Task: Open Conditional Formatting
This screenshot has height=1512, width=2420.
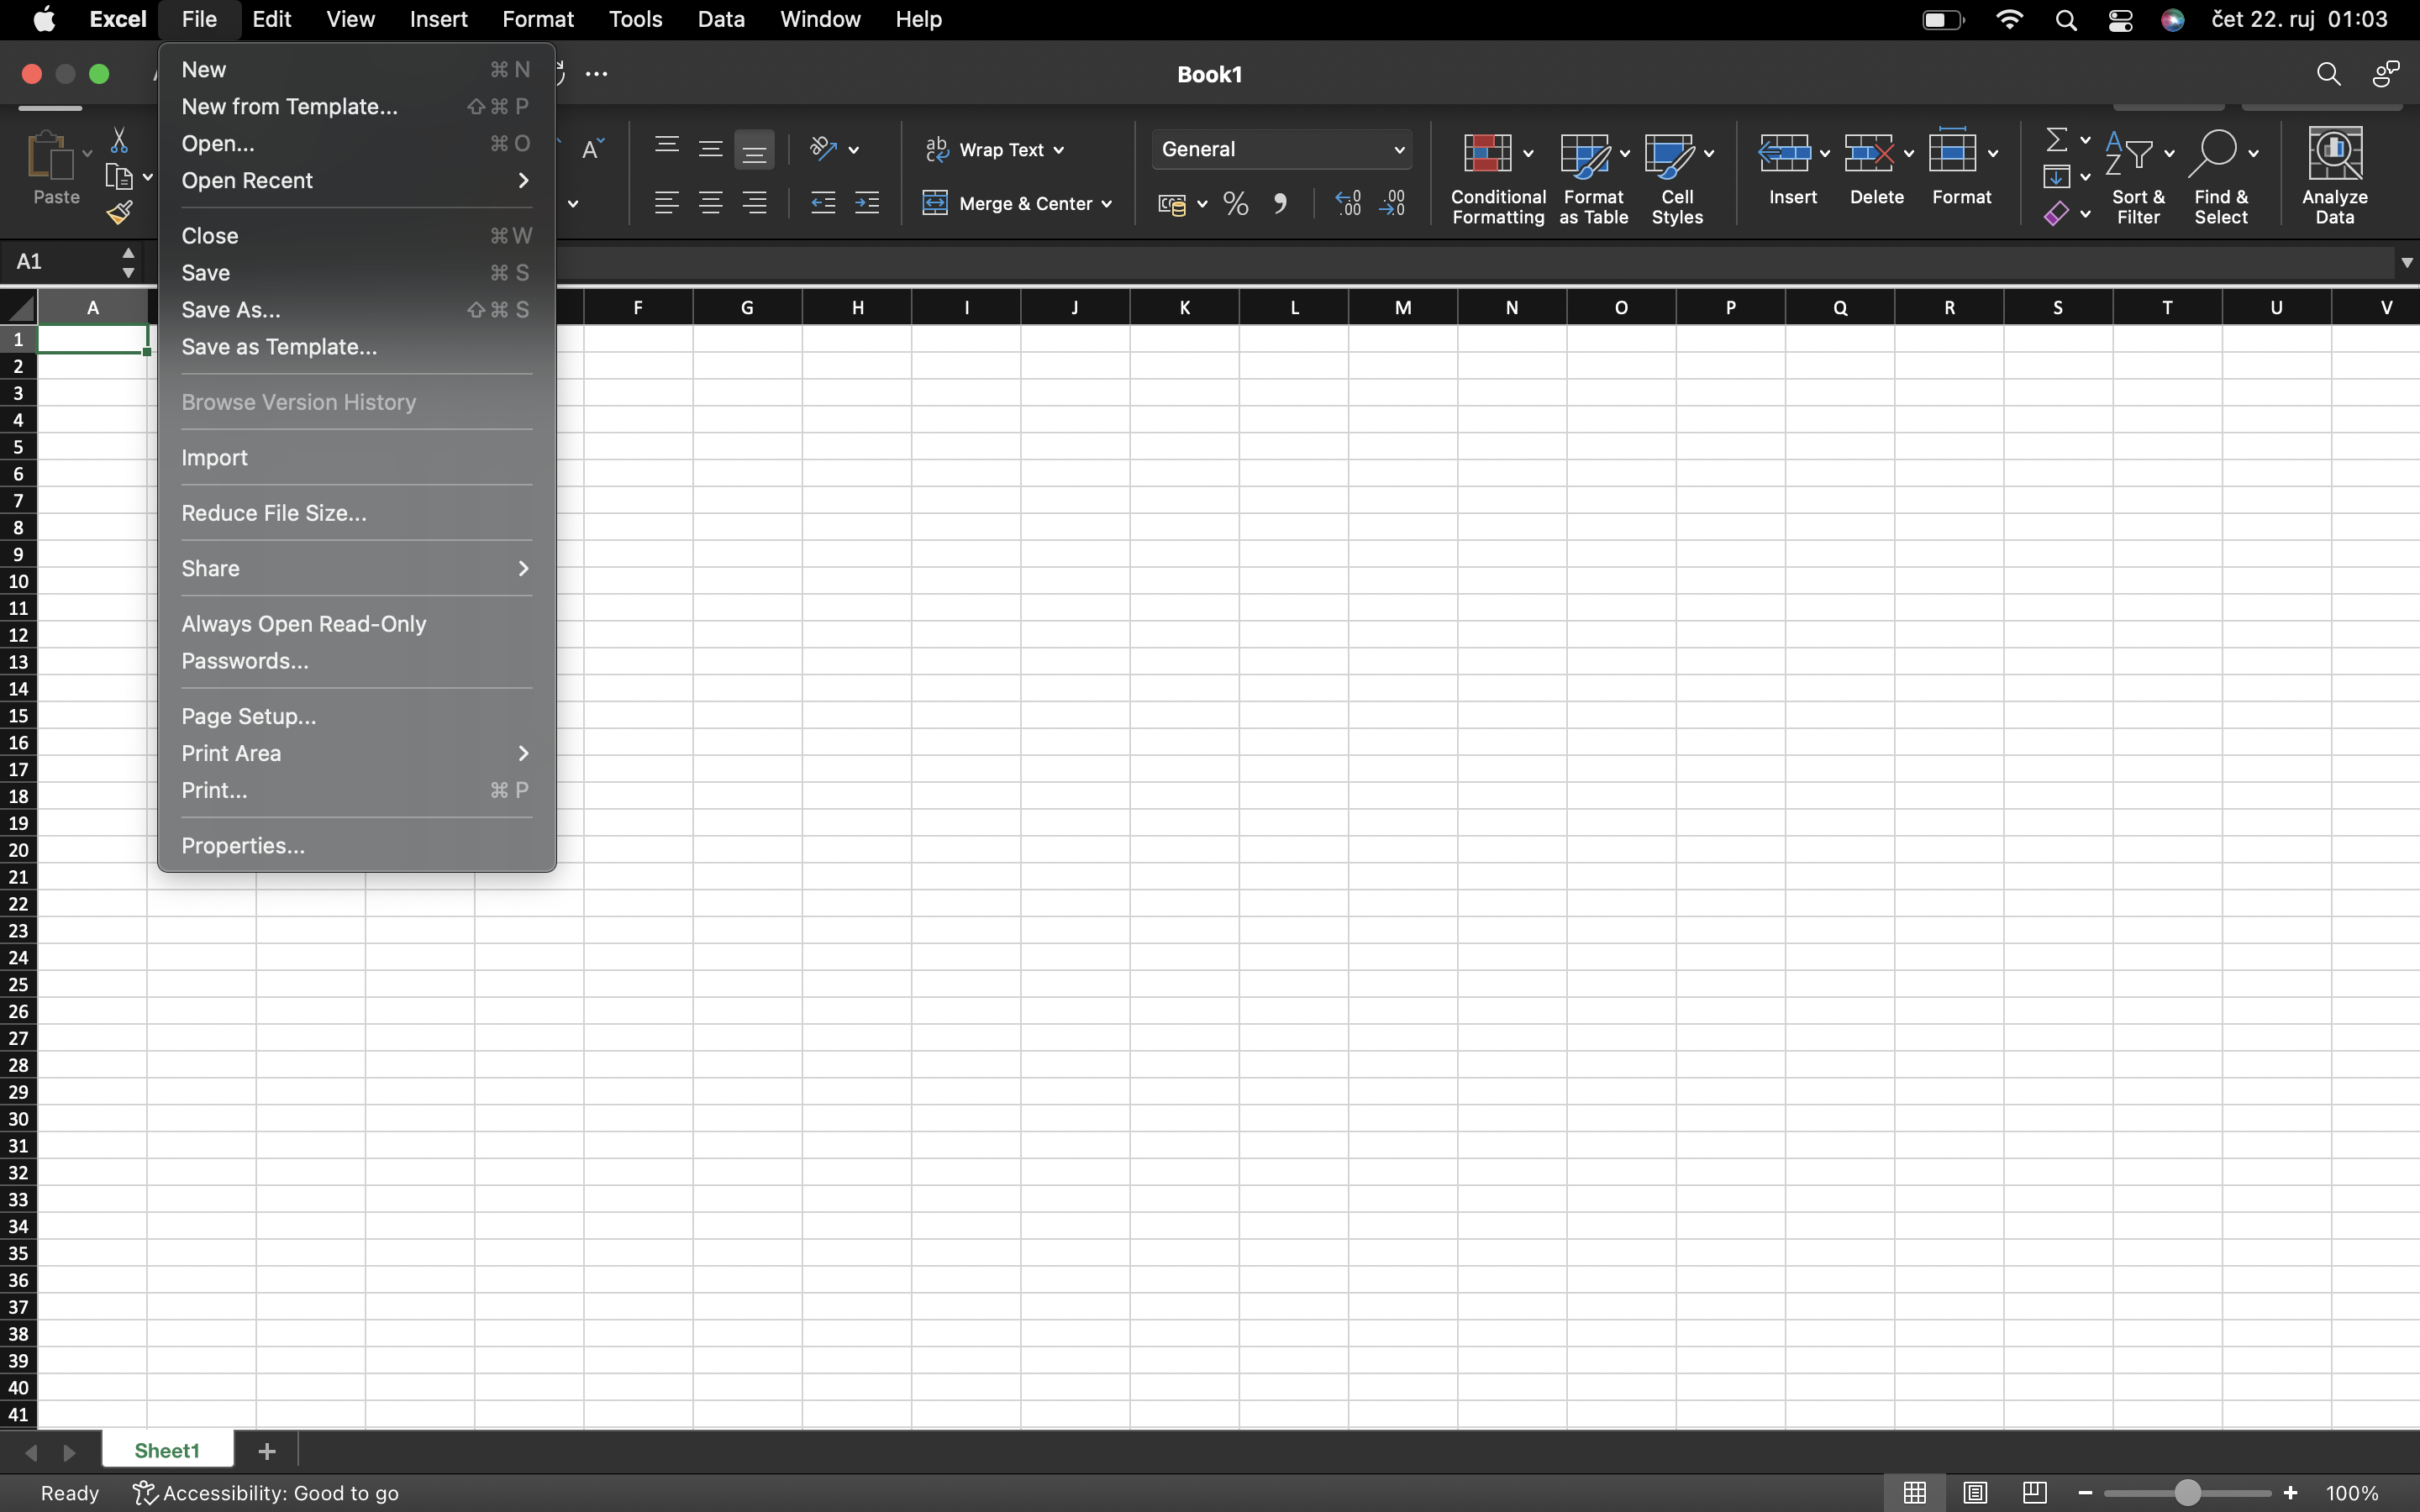Action: click(1497, 177)
